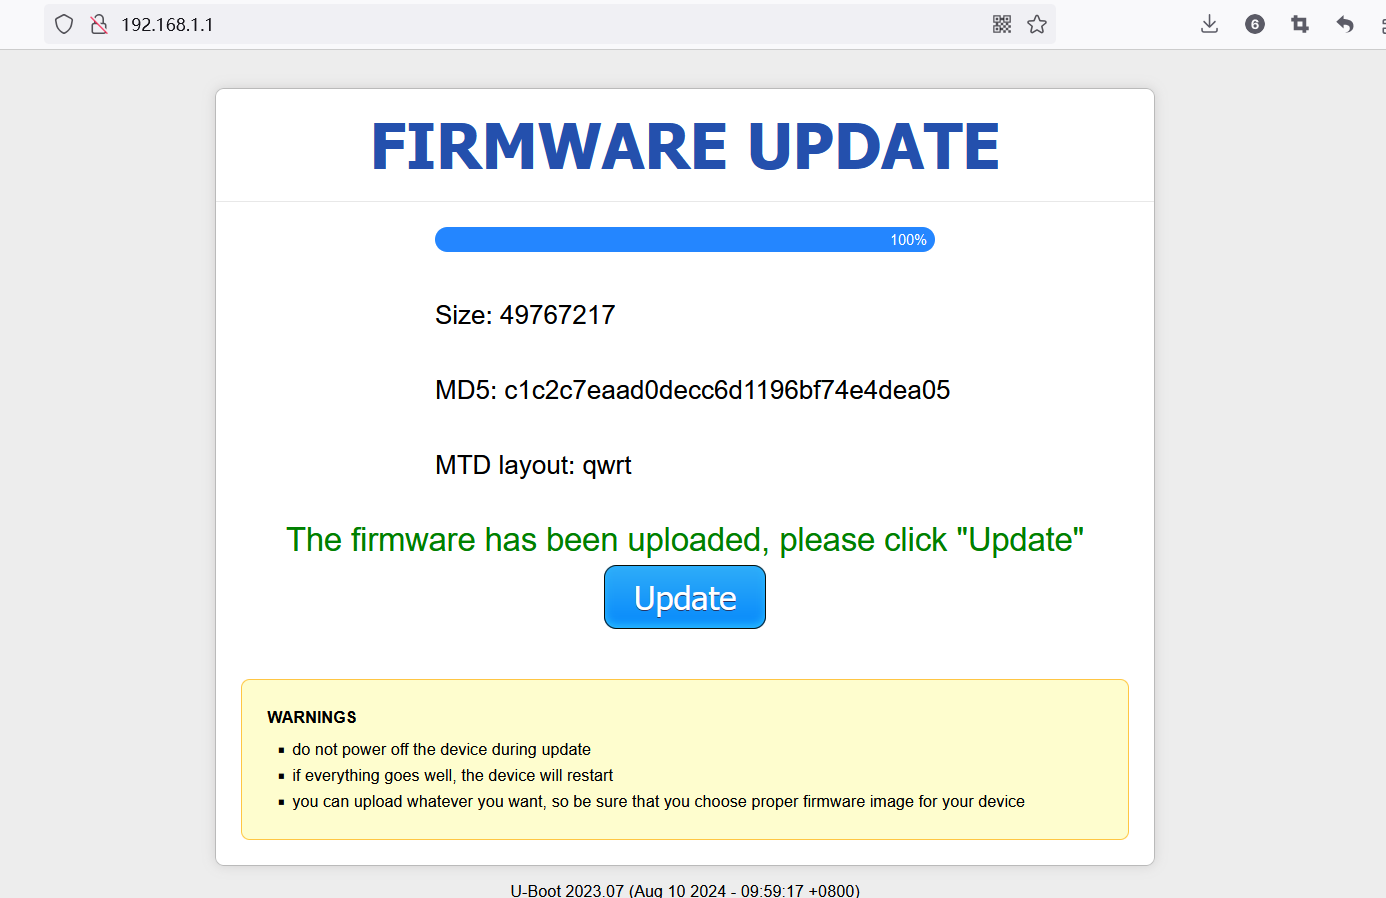Click the curved undo arrow toolbar icon
1386x898 pixels.
[1345, 24]
